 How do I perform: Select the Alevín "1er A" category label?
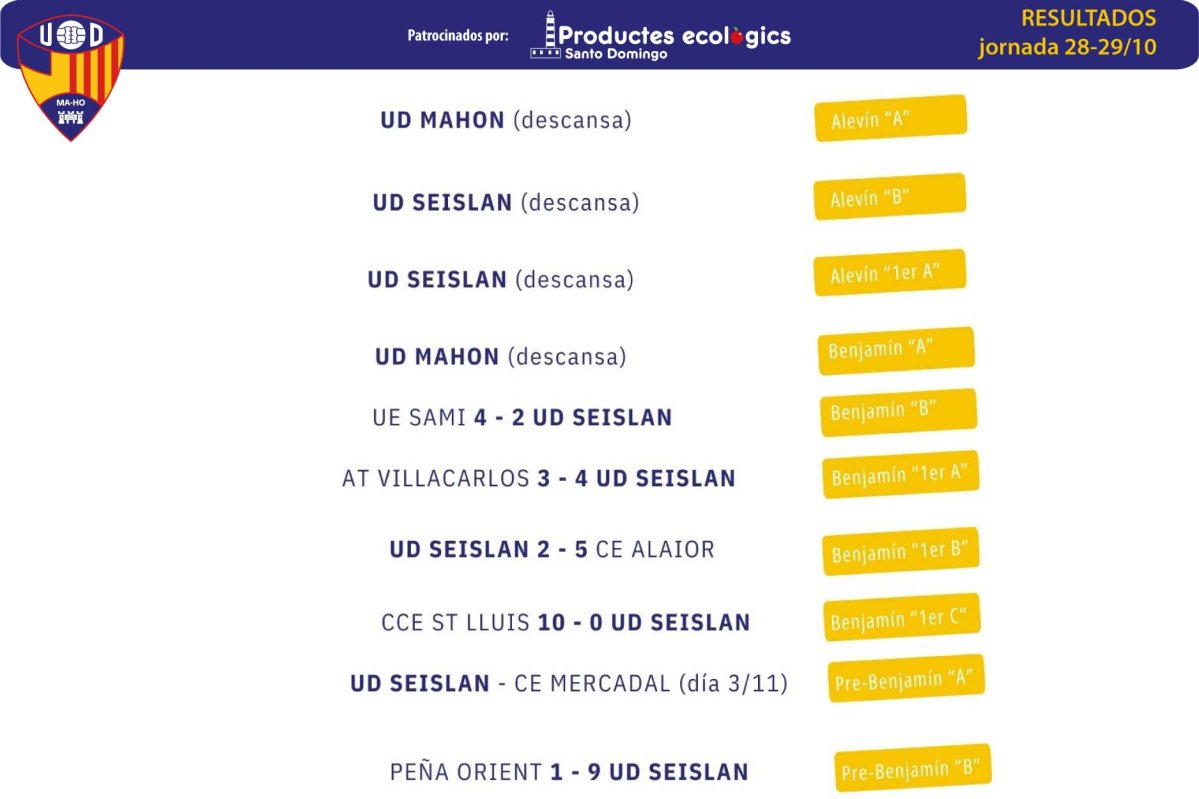[890, 272]
